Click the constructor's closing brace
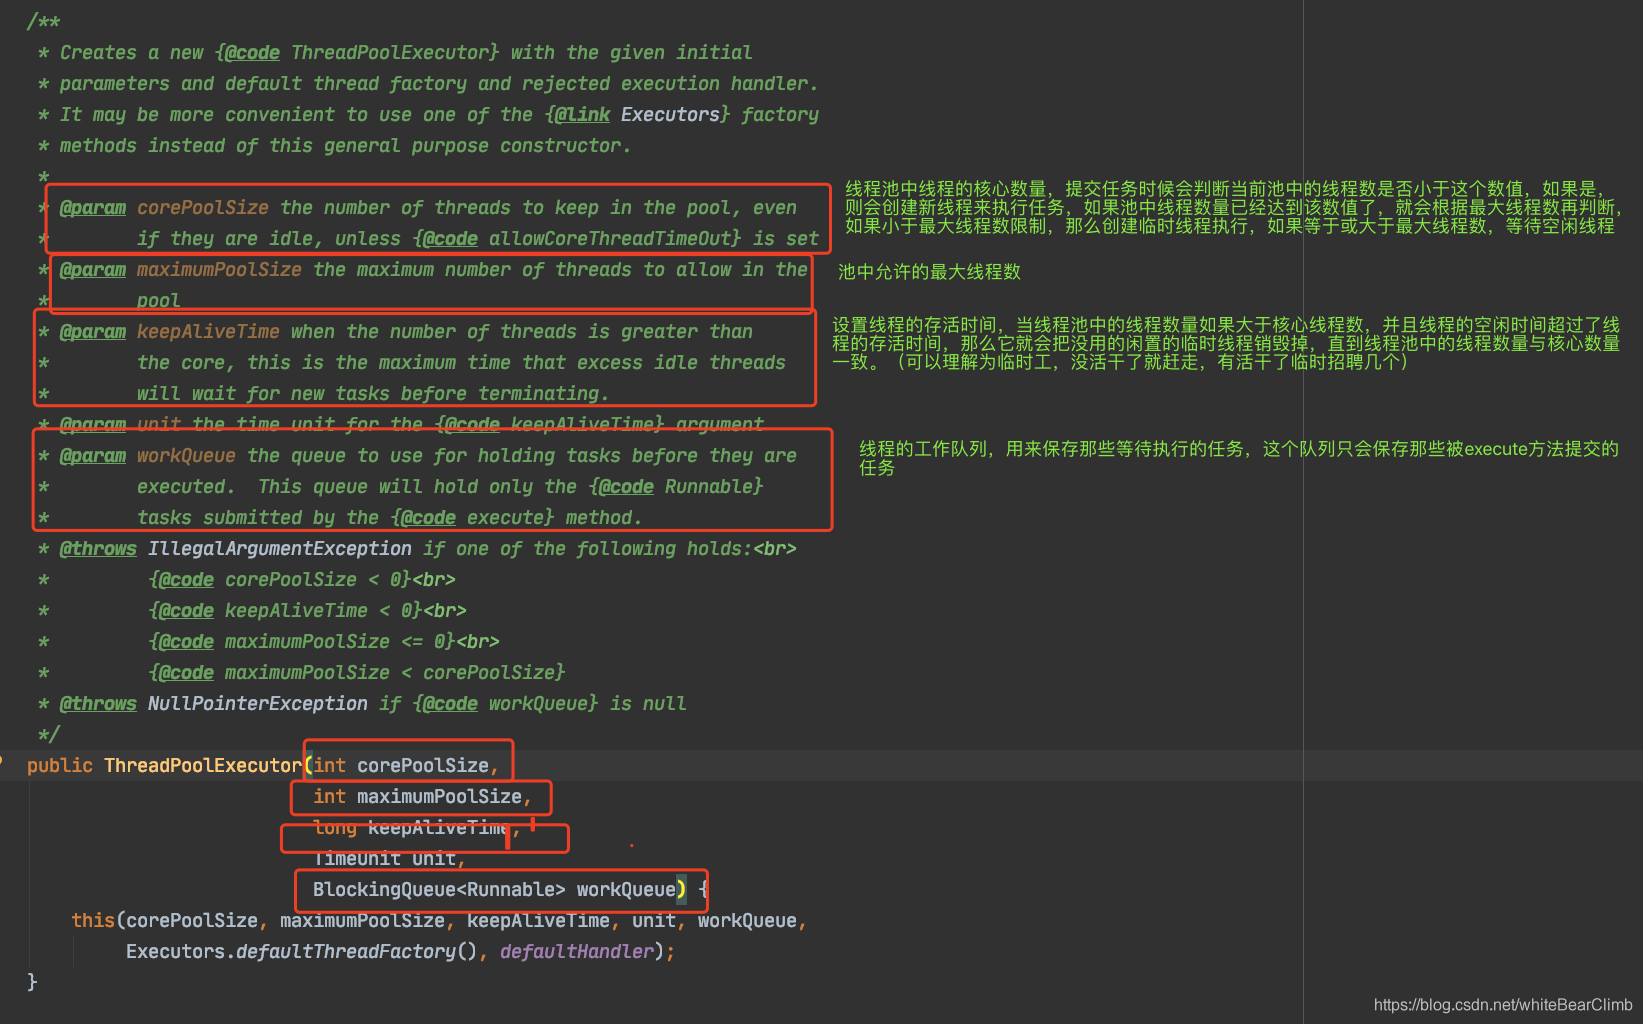Screen dimensions: 1643x1024 pos(32,982)
